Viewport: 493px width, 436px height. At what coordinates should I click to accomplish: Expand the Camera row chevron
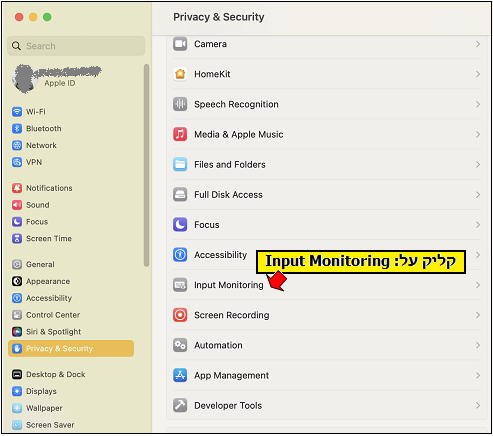click(x=478, y=44)
